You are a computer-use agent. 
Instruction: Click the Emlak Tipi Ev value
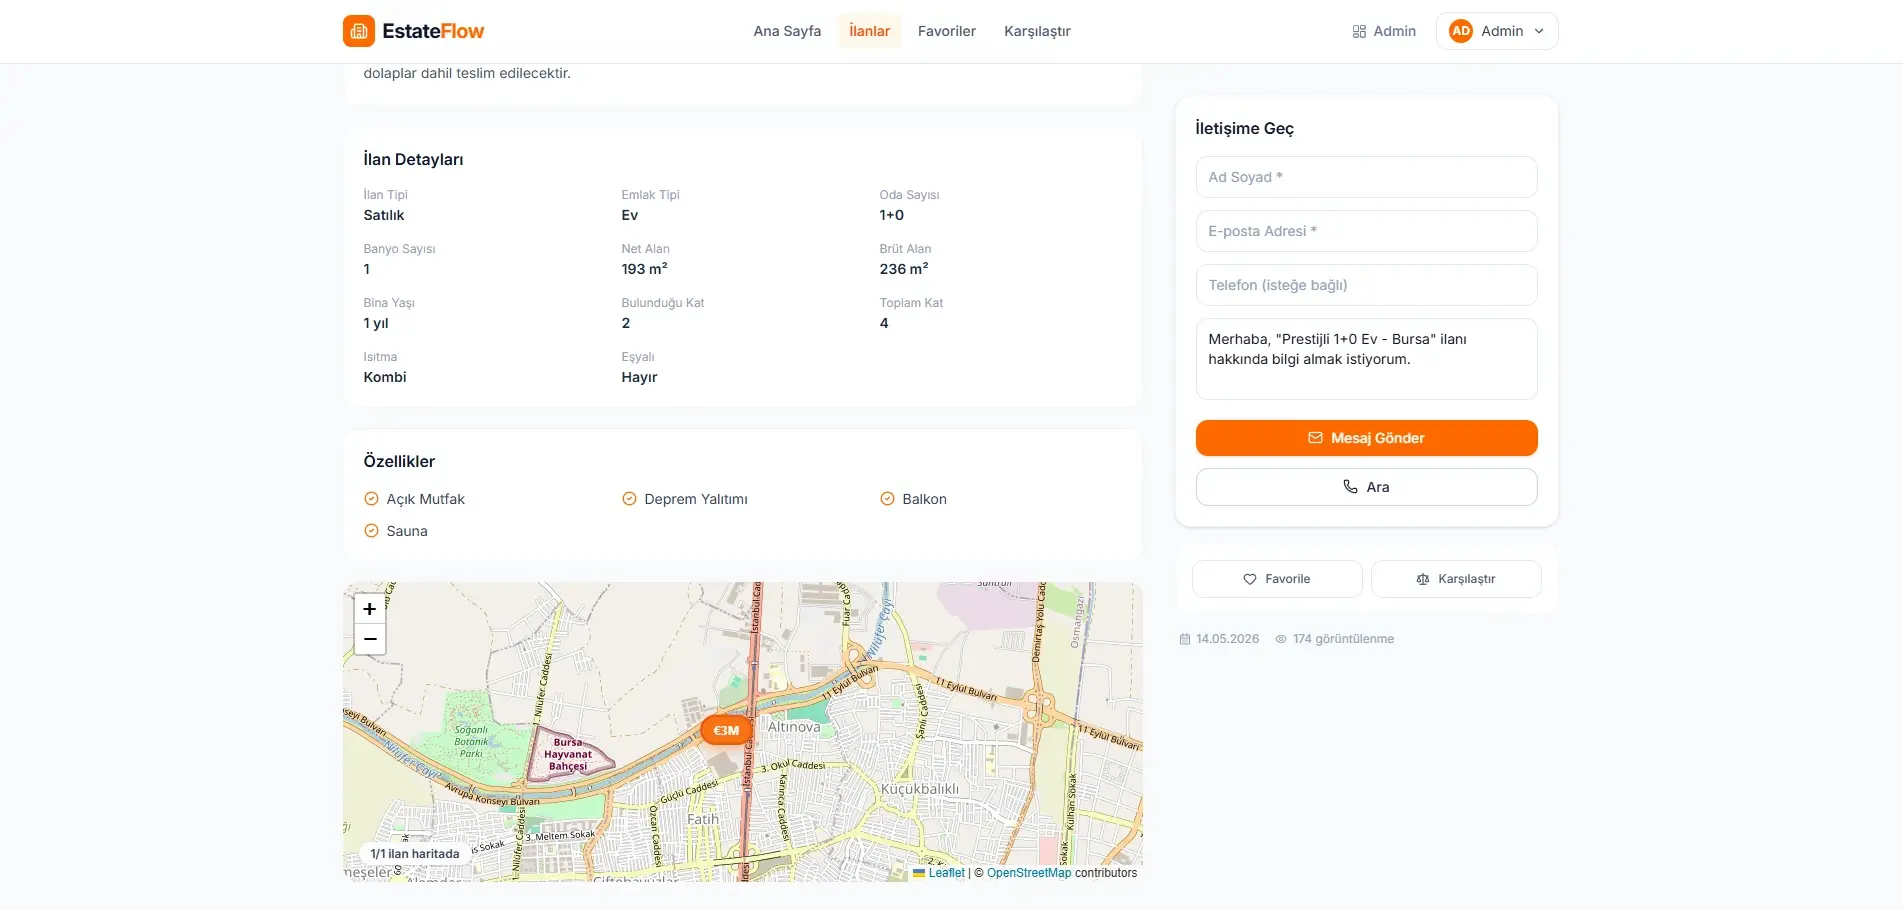point(630,215)
